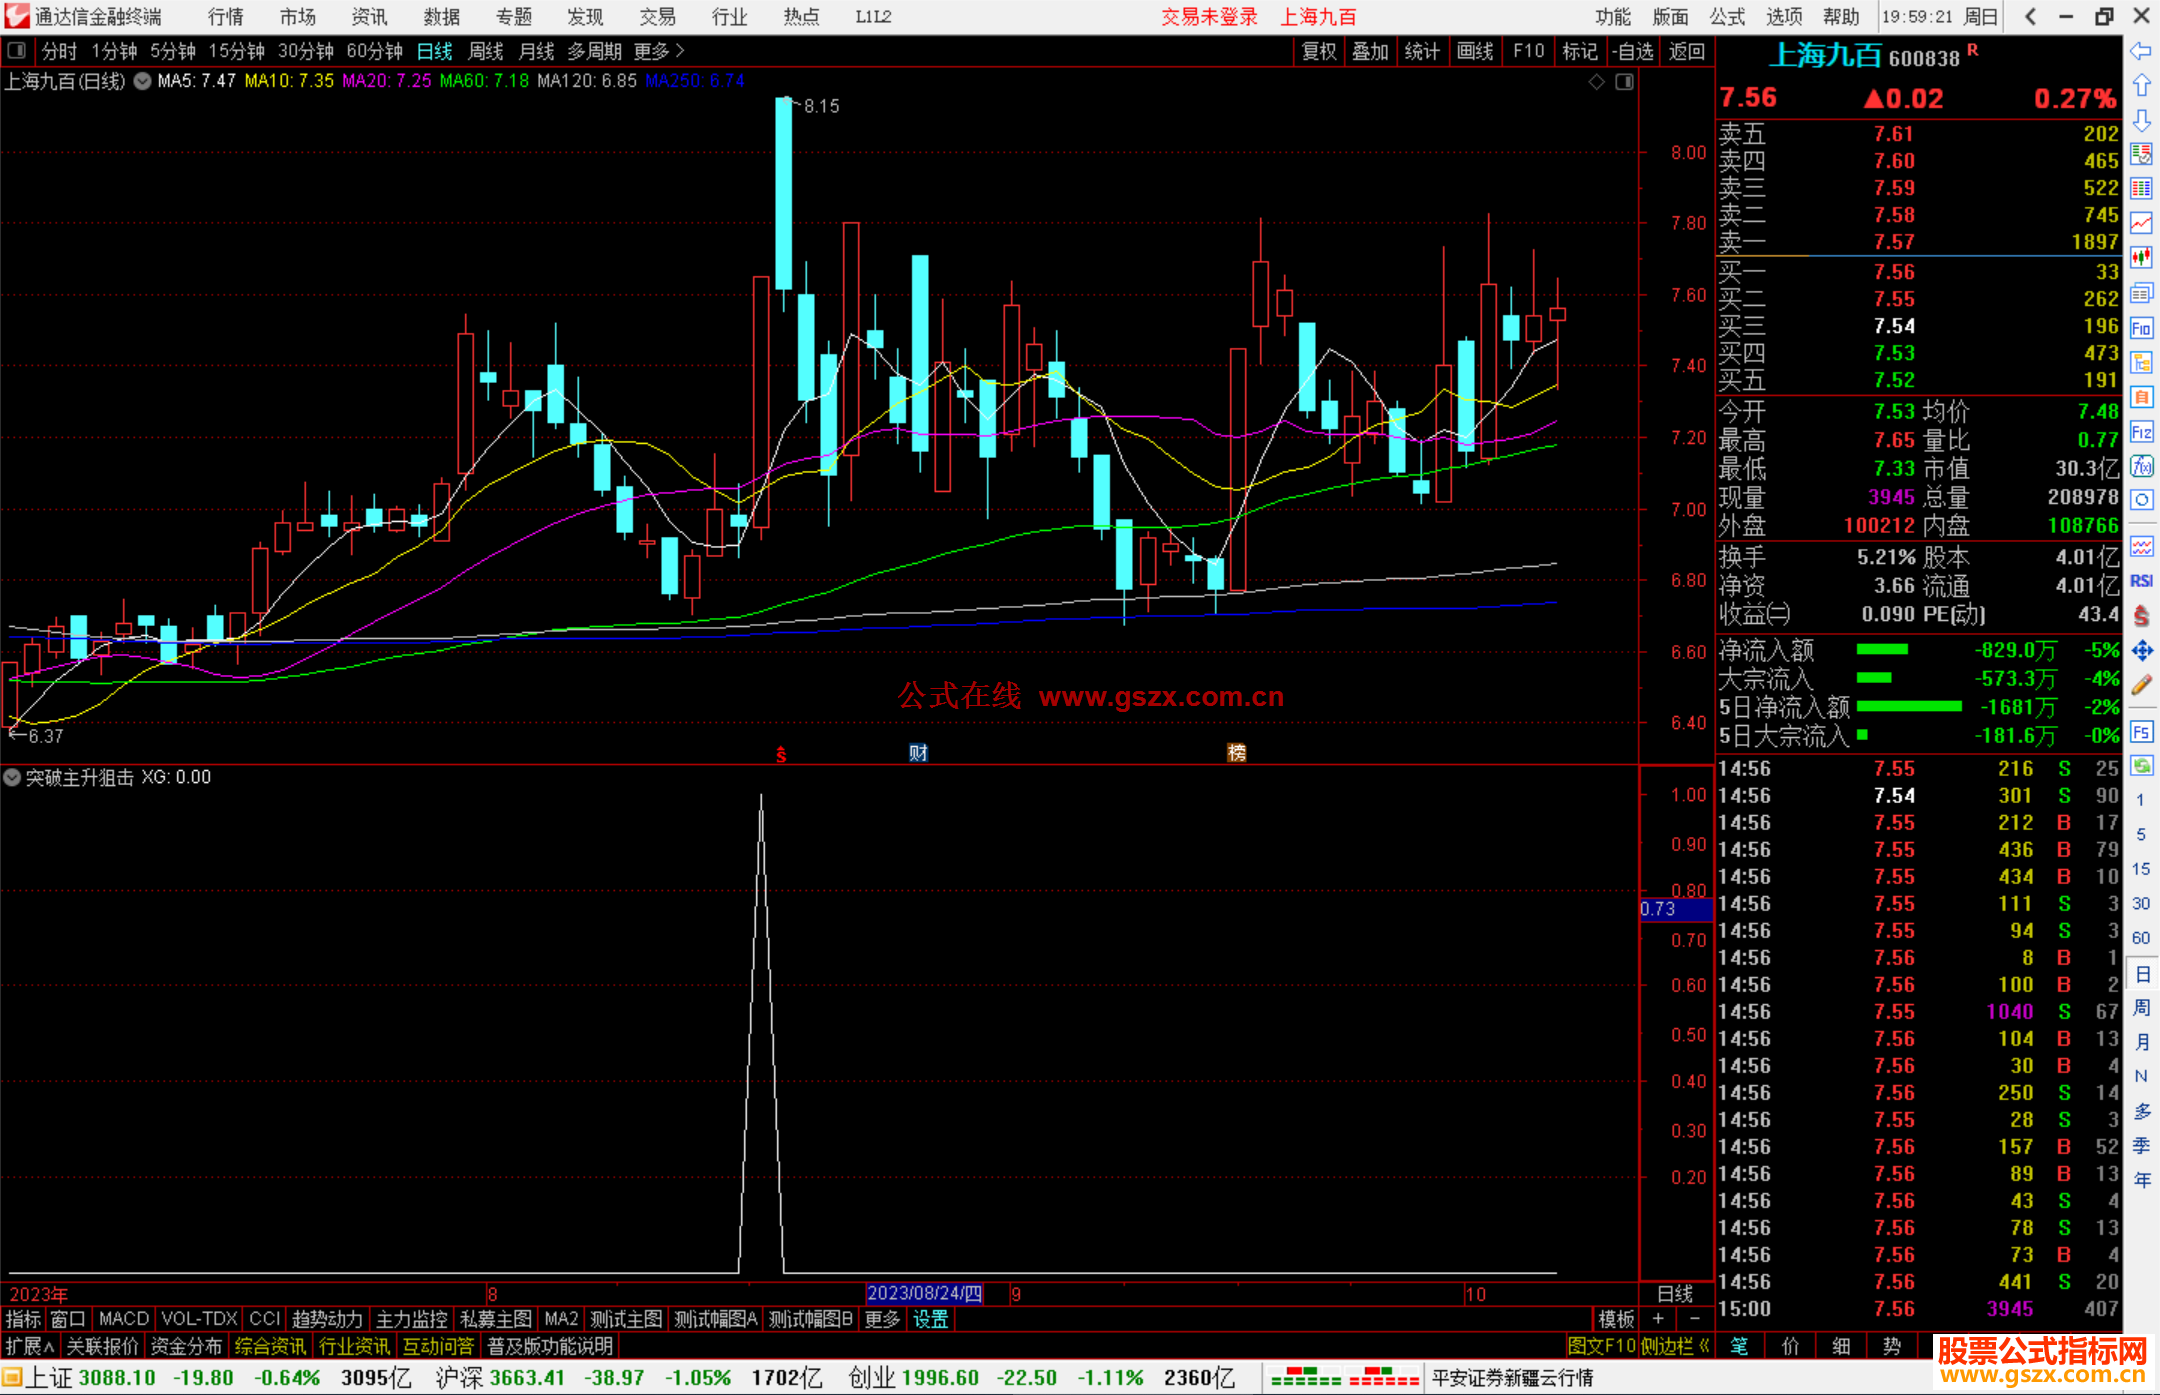Click the 设置 indicator settings button
Image resolution: width=2160 pixels, height=1395 pixels.
930,1319
